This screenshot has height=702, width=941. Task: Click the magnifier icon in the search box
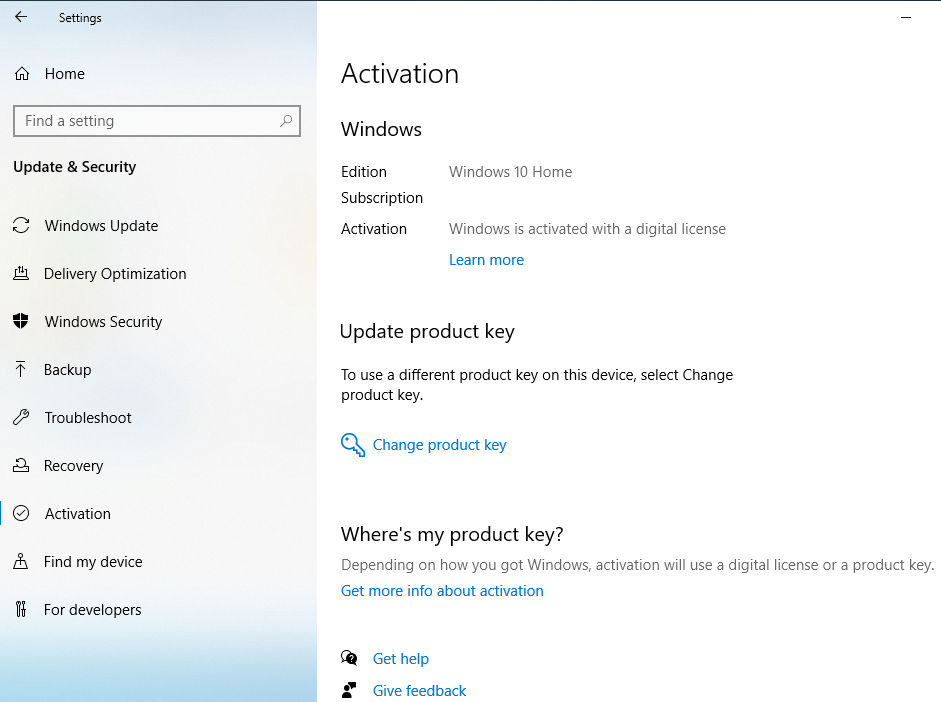tap(286, 121)
